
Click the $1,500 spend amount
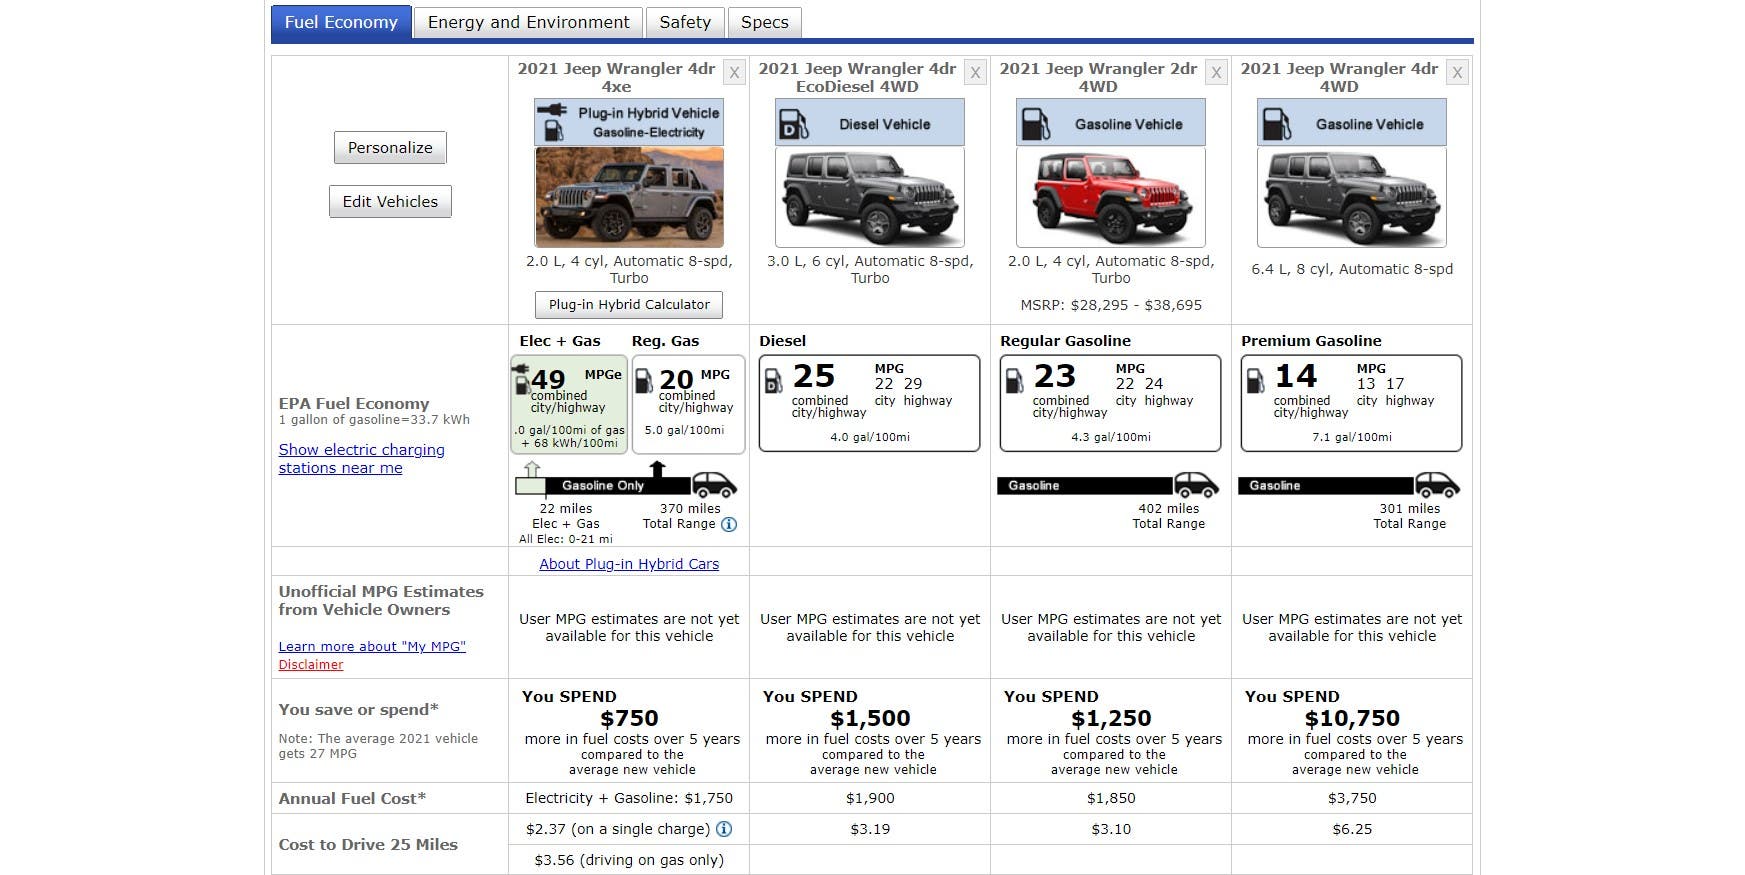pyautogui.click(x=870, y=718)
